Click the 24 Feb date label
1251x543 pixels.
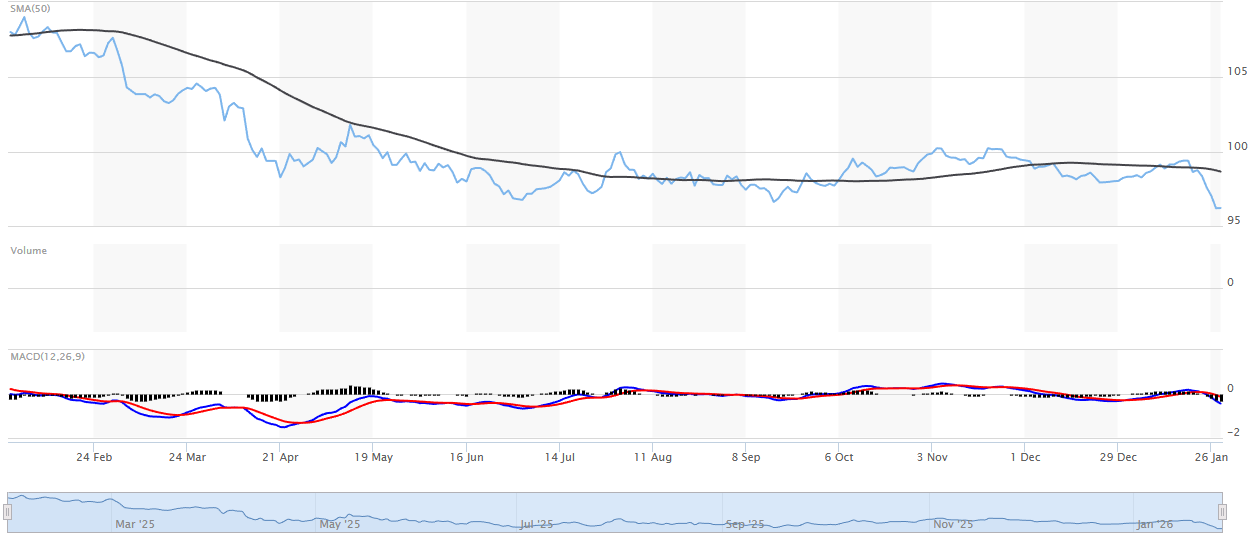(x=94, y=457)
